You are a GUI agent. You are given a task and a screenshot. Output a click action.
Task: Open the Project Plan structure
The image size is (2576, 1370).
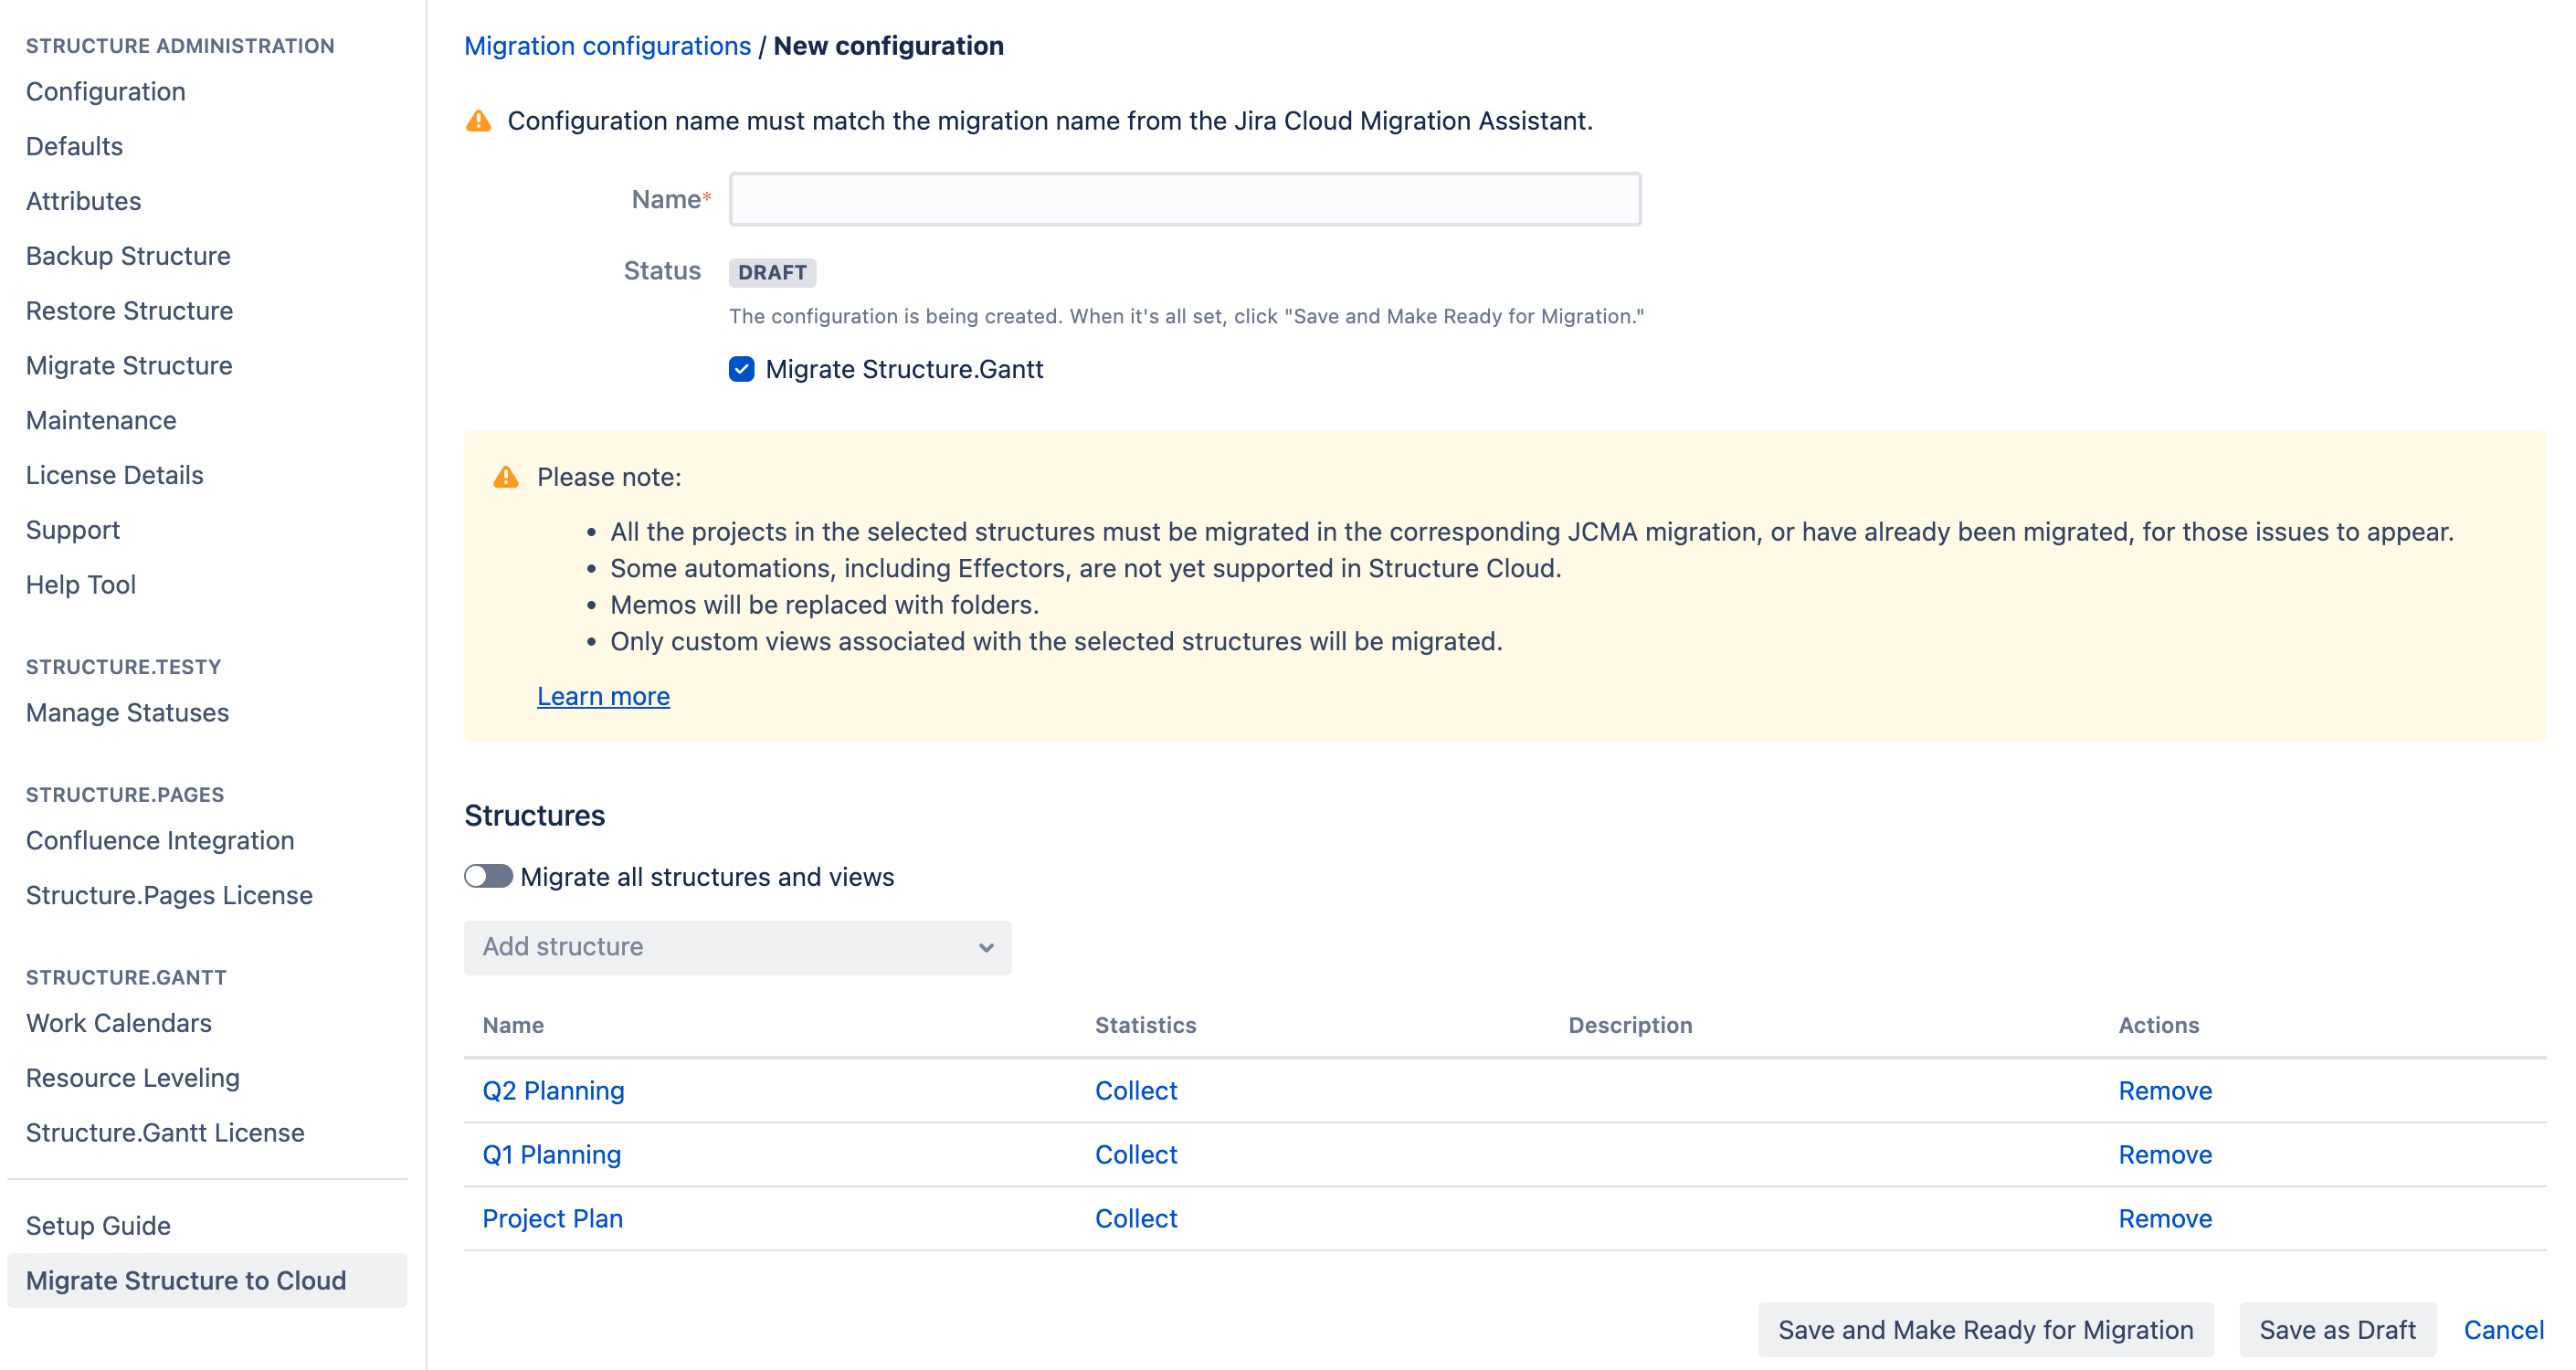(x=551, y=1218)
